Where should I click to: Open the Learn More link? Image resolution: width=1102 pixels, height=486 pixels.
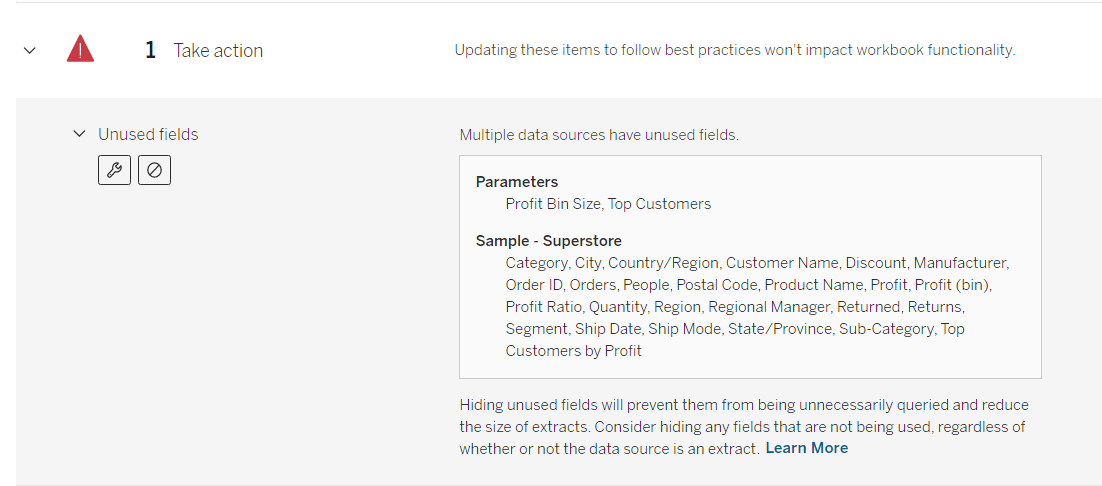tap(806, 448)
